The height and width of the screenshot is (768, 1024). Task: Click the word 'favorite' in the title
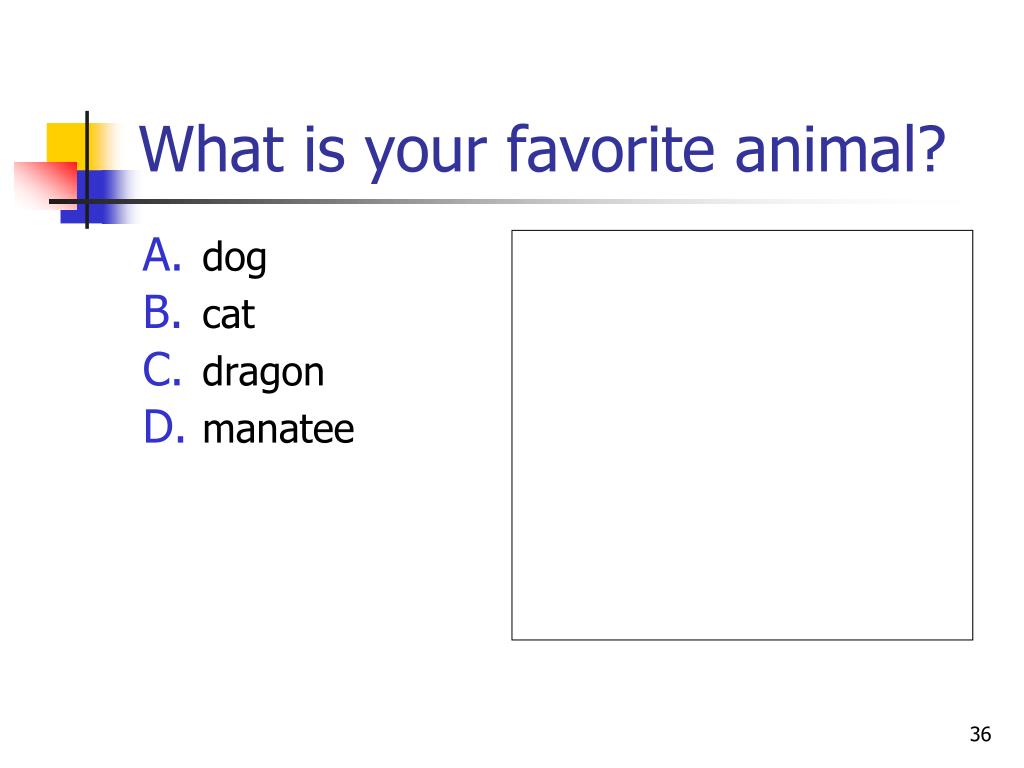pos(611,149)
